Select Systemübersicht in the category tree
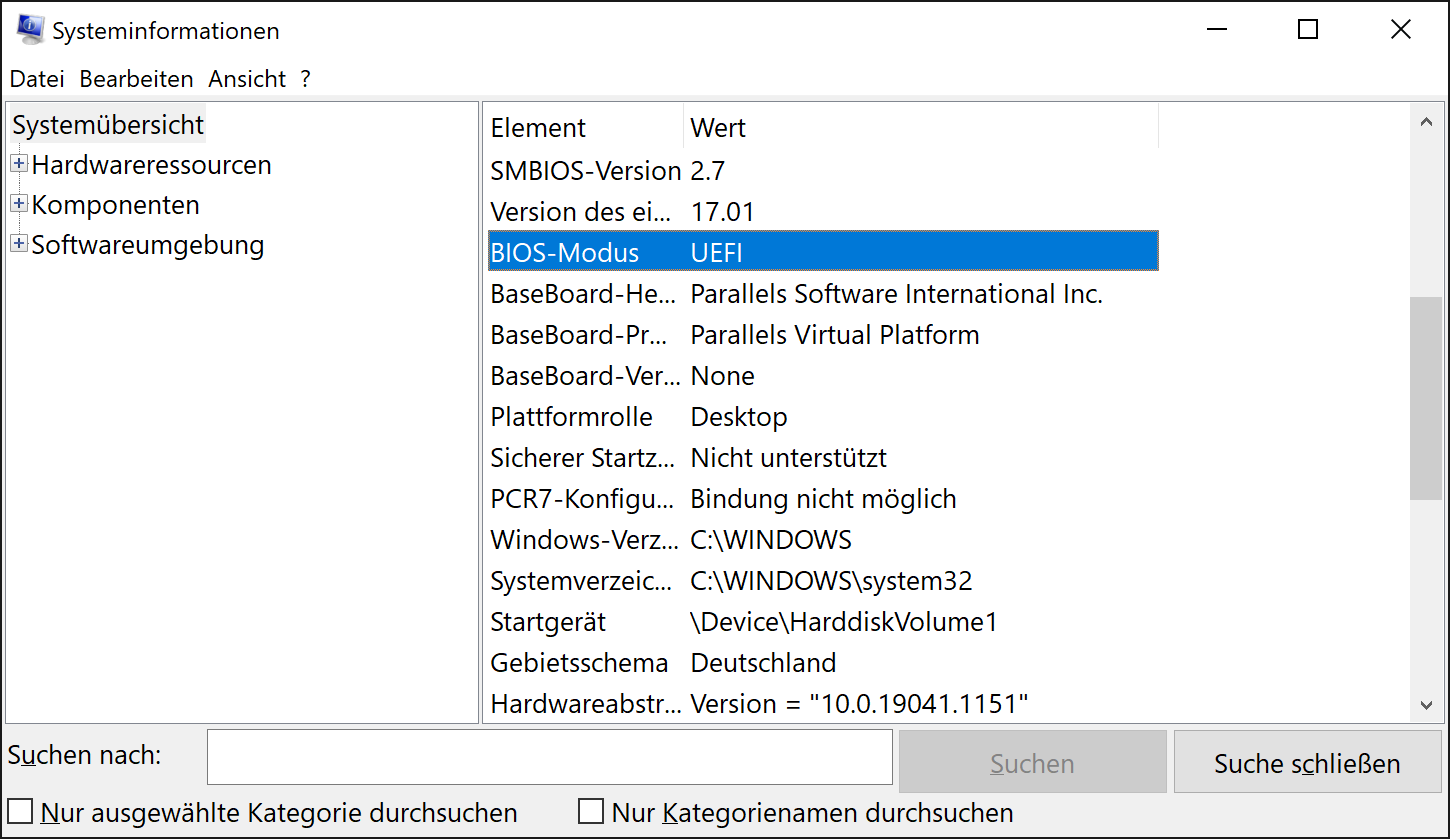 click(x=107, y=124)
